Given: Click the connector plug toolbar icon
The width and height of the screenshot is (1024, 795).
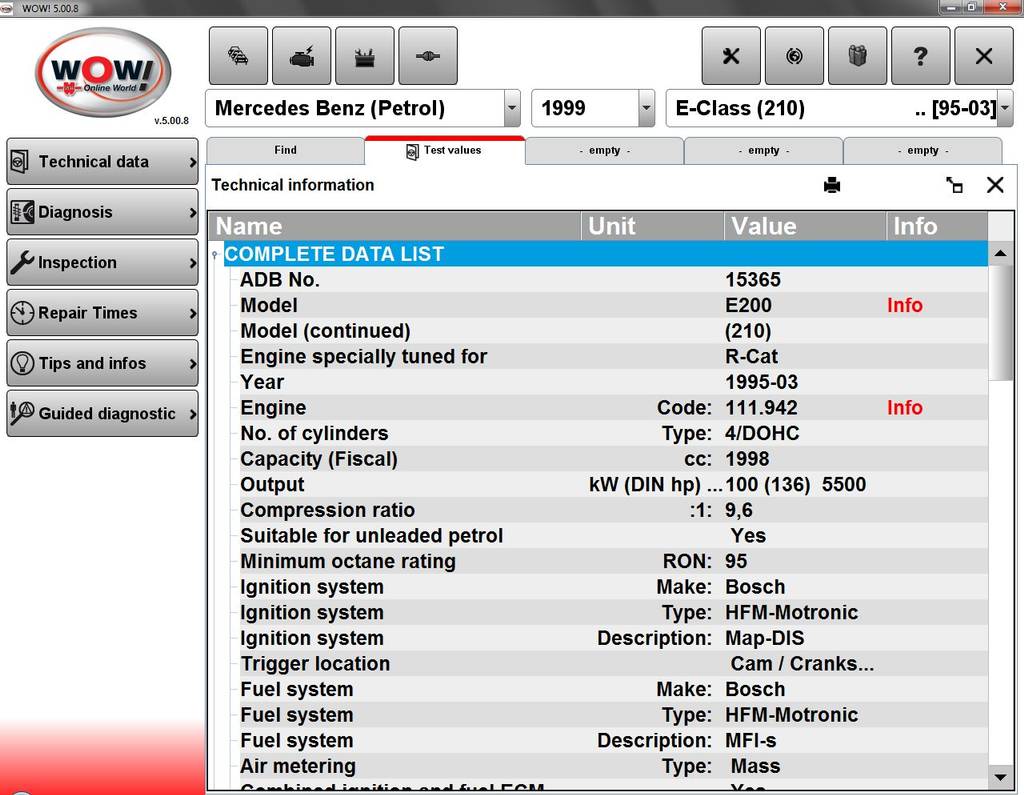Looking at the screenshot, I should tap(428, 56).
